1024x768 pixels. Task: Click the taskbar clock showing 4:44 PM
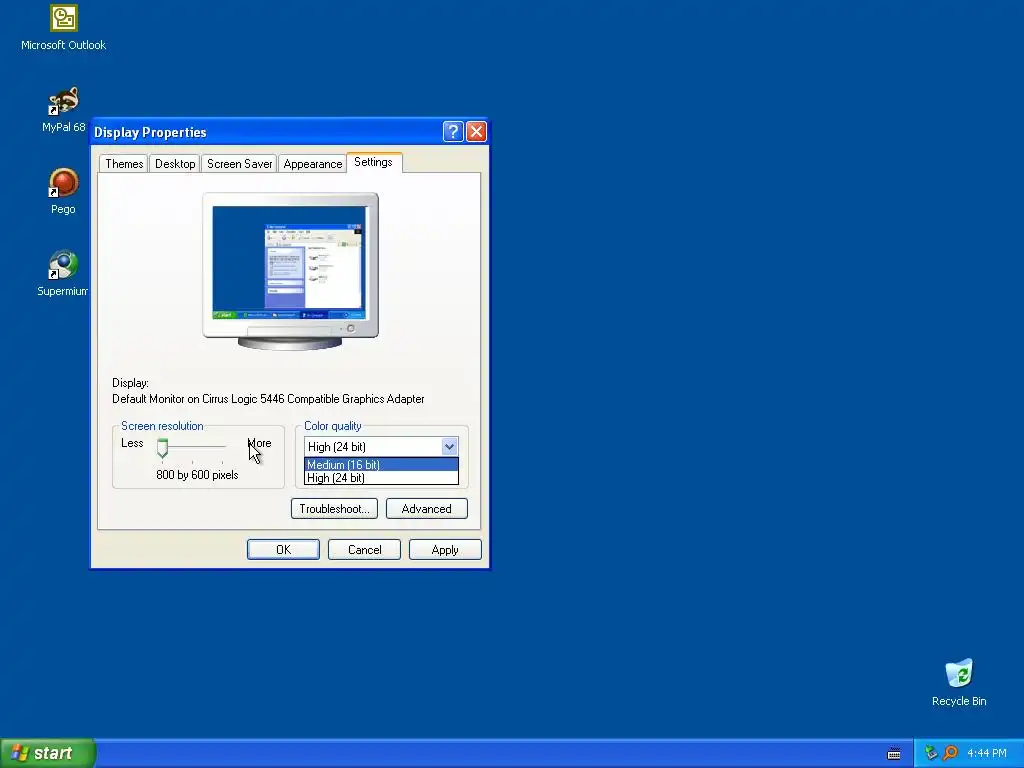[x=987, y=753]
